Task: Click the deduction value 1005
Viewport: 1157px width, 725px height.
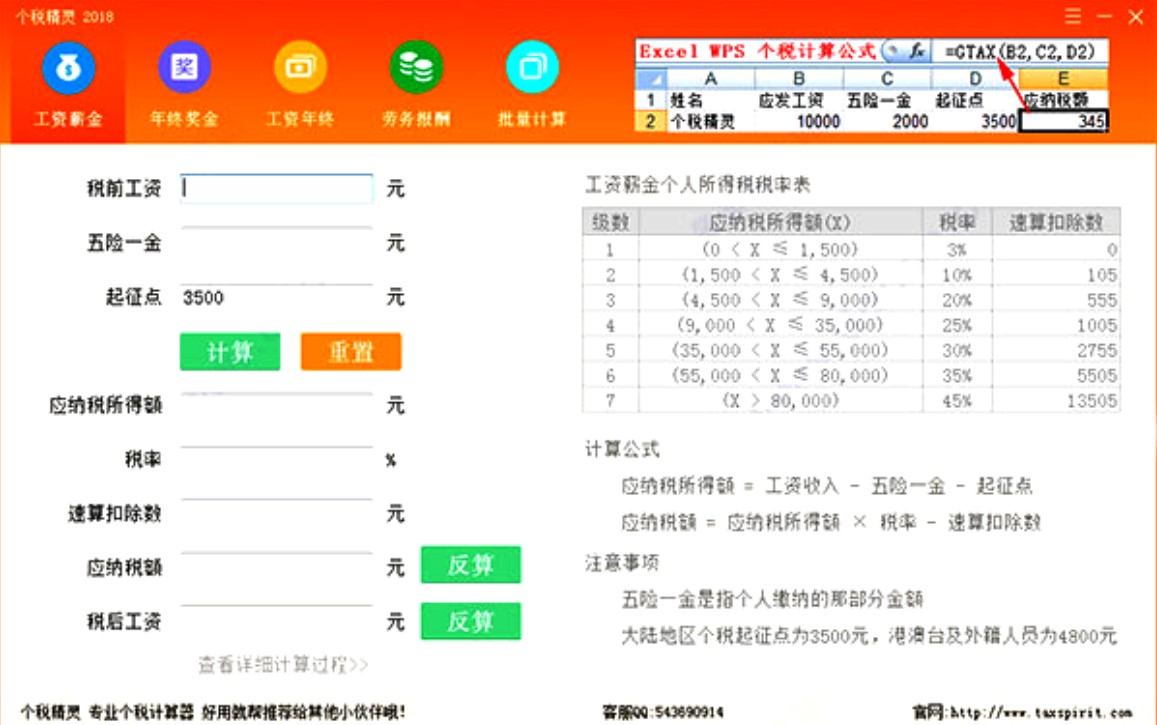Action: coord(1096,325)
